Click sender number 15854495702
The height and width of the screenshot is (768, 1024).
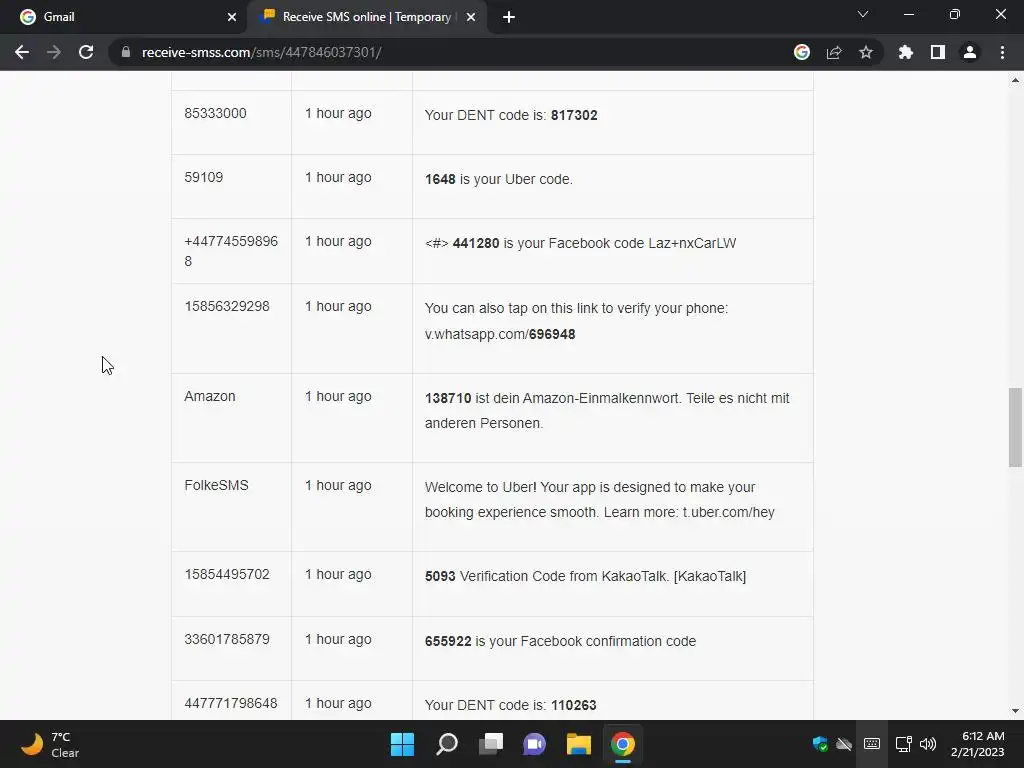click(227, 574)
